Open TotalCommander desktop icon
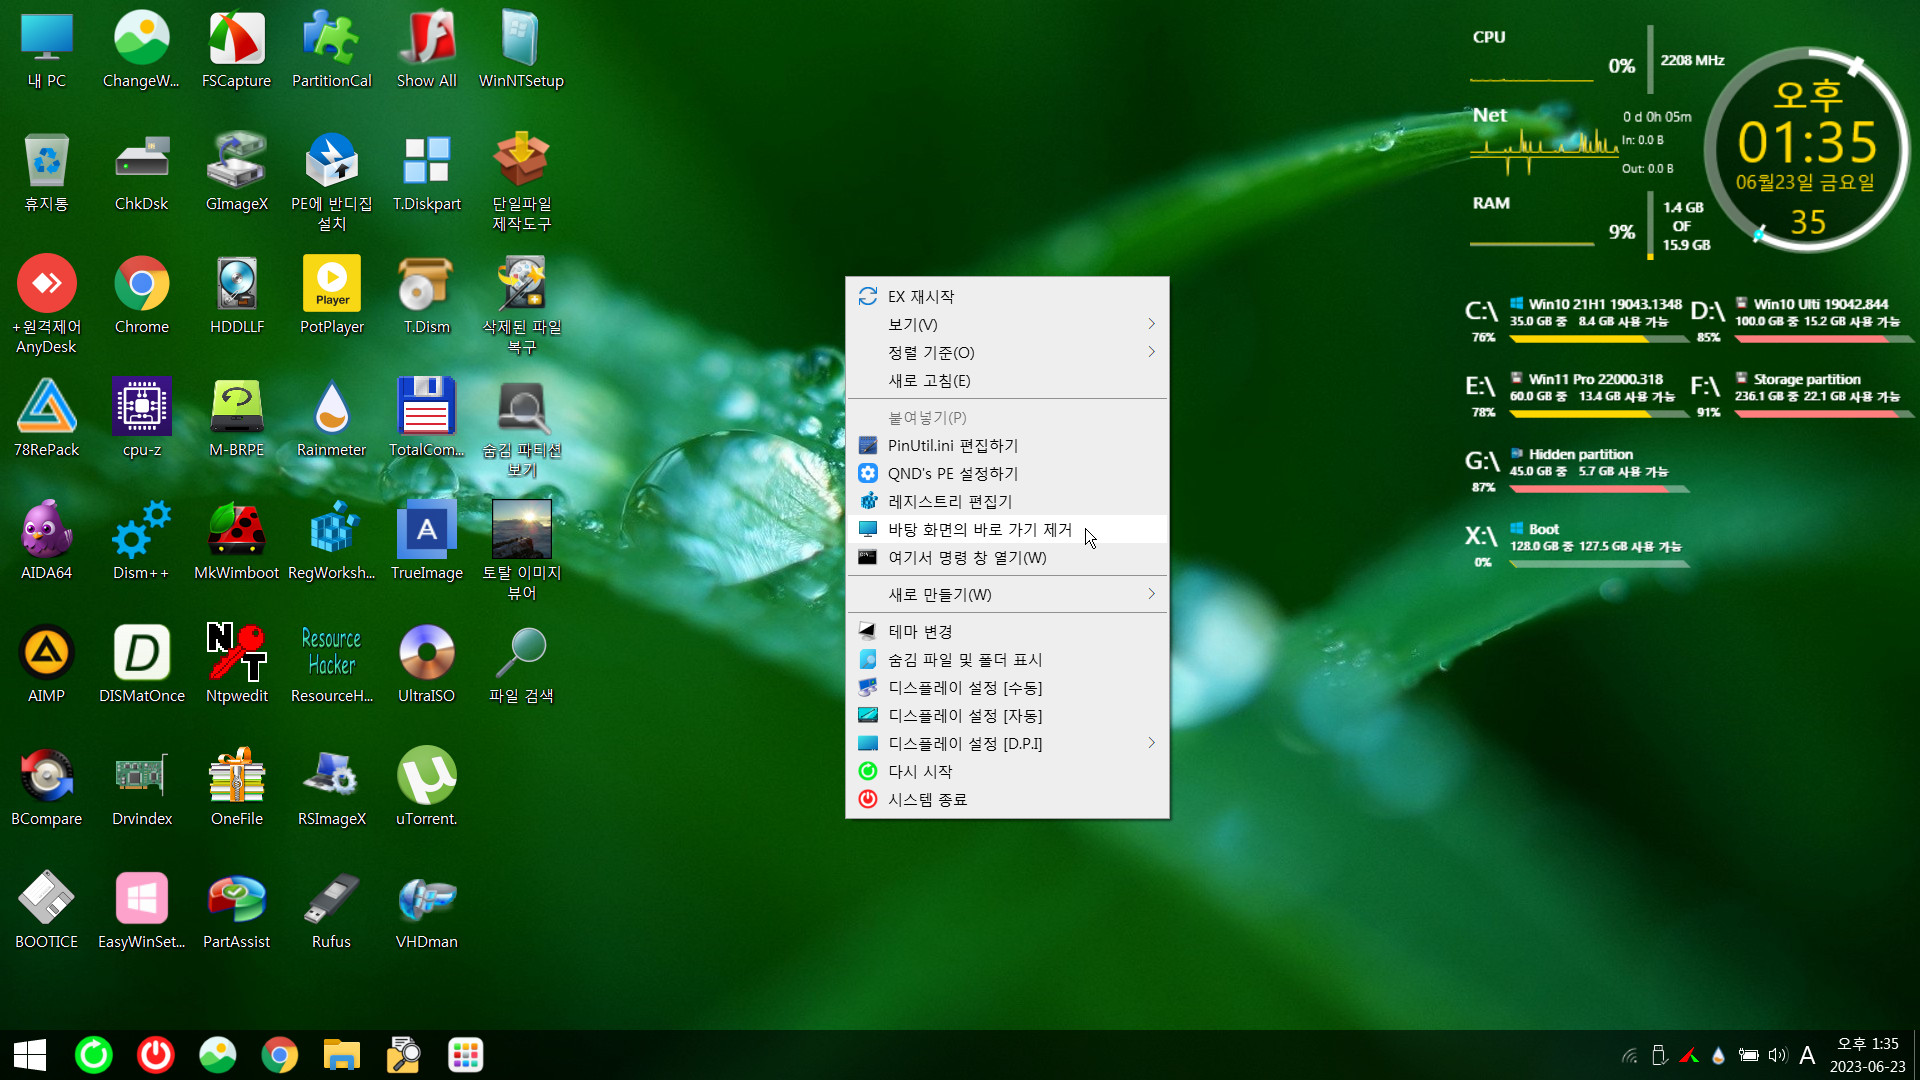1920x1080 pixels. pos(426,418)
